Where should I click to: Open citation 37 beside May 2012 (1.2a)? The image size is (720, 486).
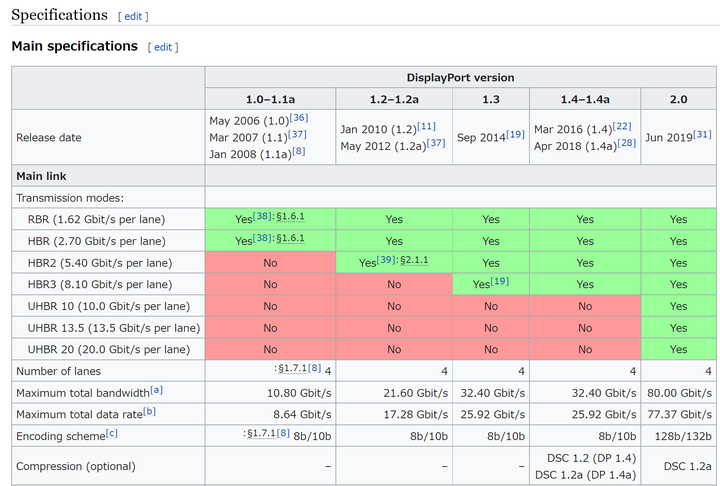[436, 142]
